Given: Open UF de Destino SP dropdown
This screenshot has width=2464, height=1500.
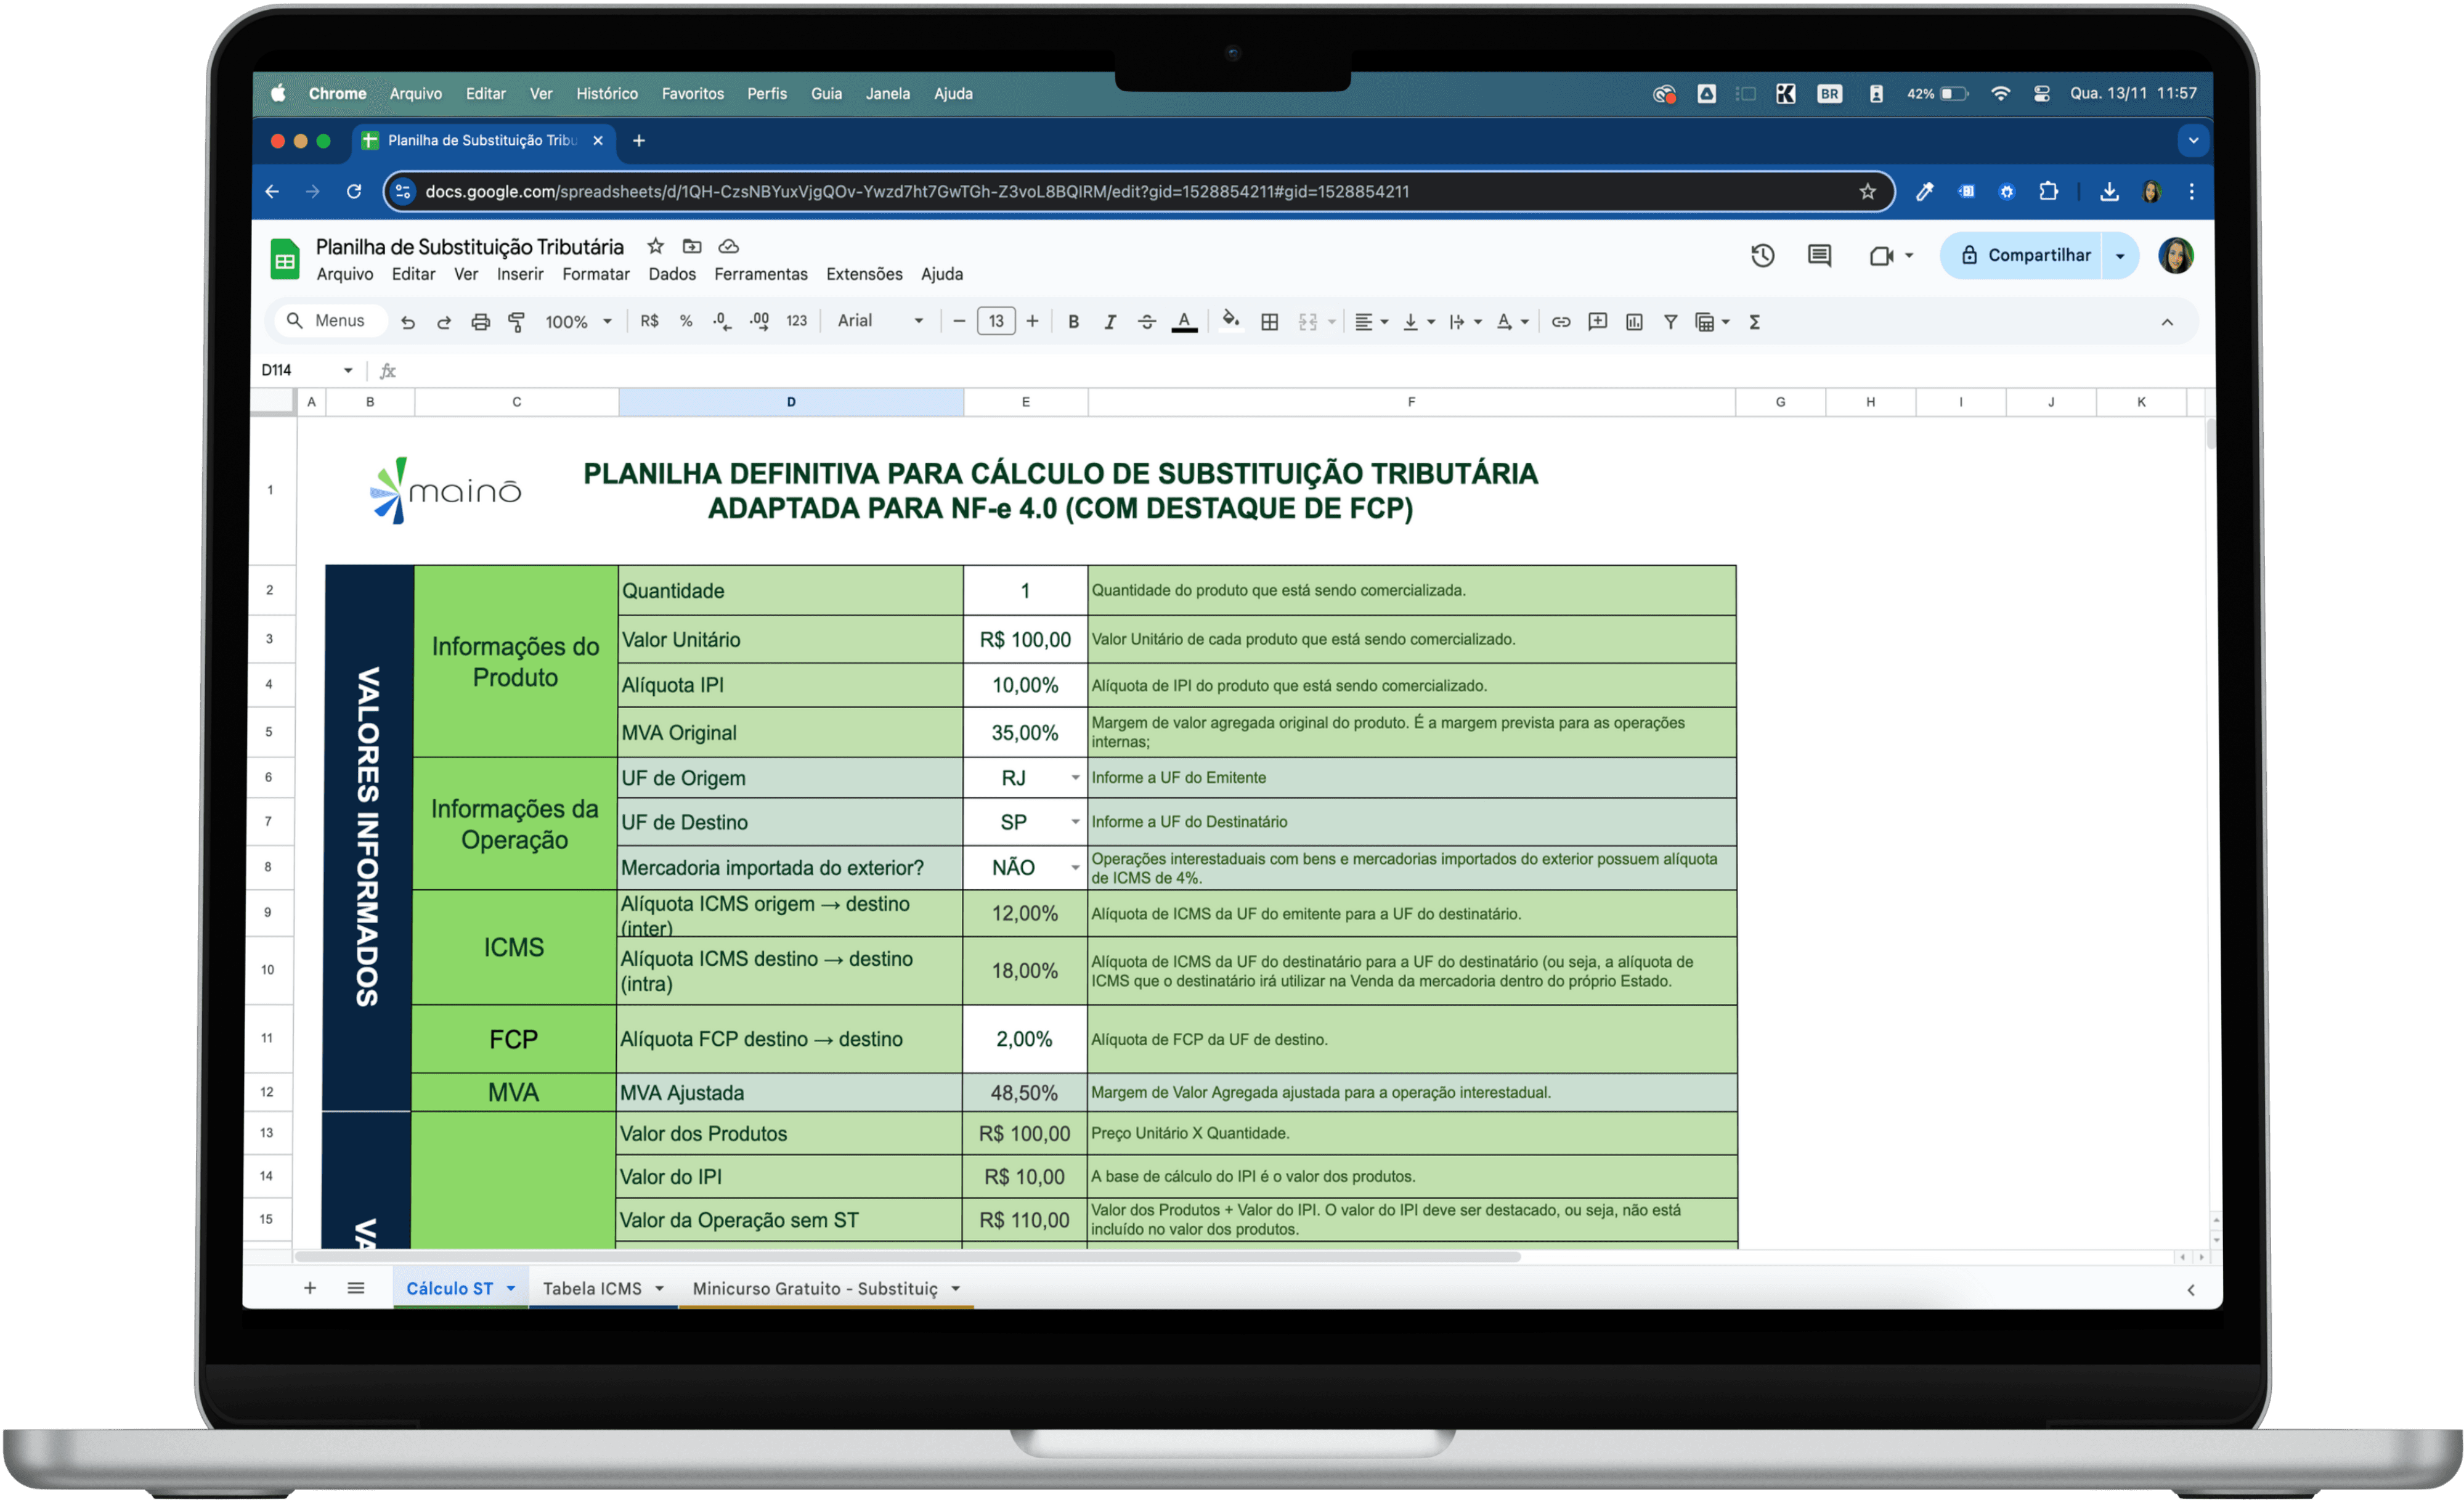Looking at the screenshot, I should [x=1076, y=822].
